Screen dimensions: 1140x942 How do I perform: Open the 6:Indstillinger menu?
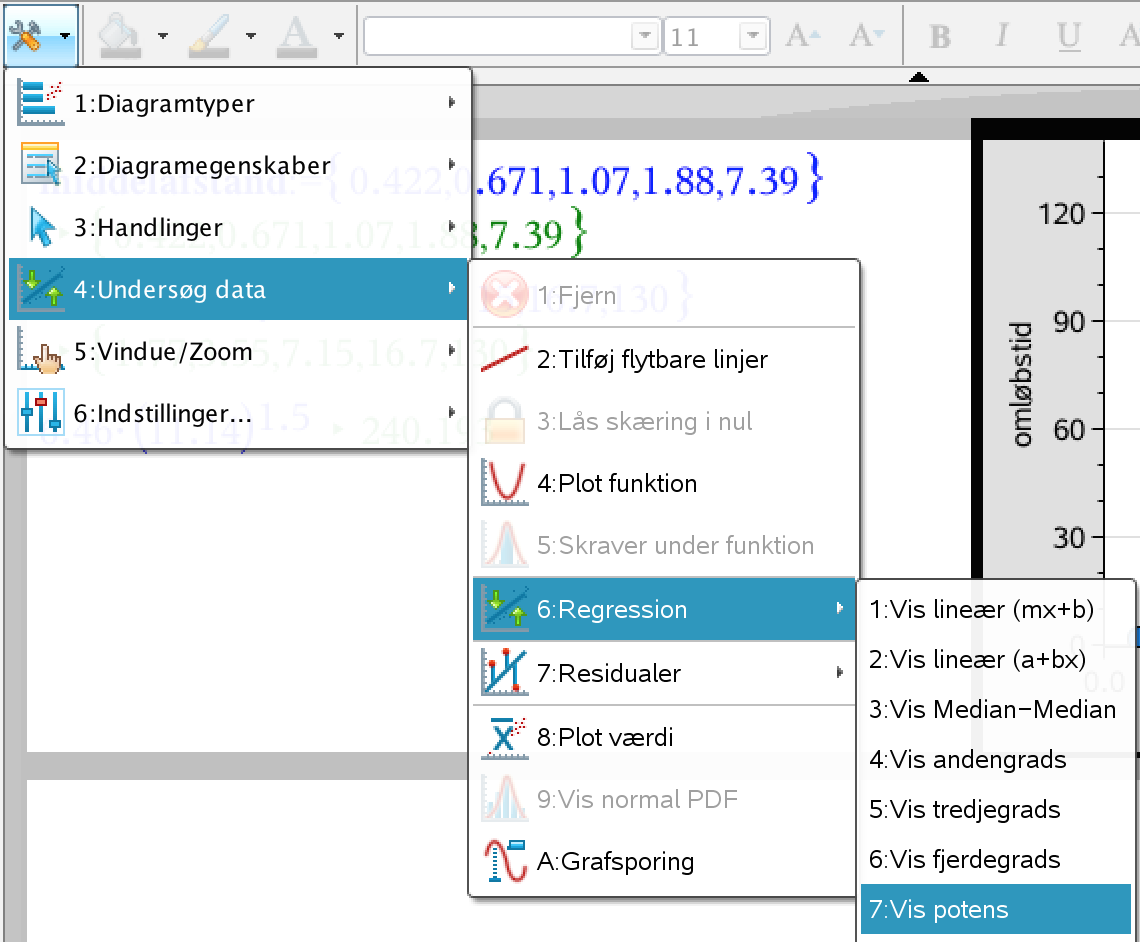238,414
